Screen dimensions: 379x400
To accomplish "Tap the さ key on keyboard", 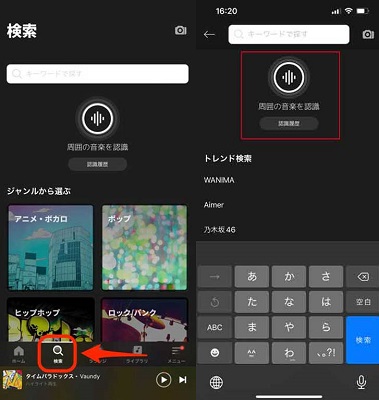I will click(326, 276).
